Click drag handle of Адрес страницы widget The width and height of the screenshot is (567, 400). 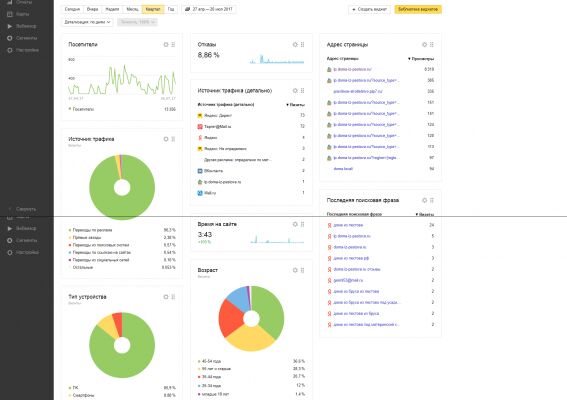pos(432,44)
